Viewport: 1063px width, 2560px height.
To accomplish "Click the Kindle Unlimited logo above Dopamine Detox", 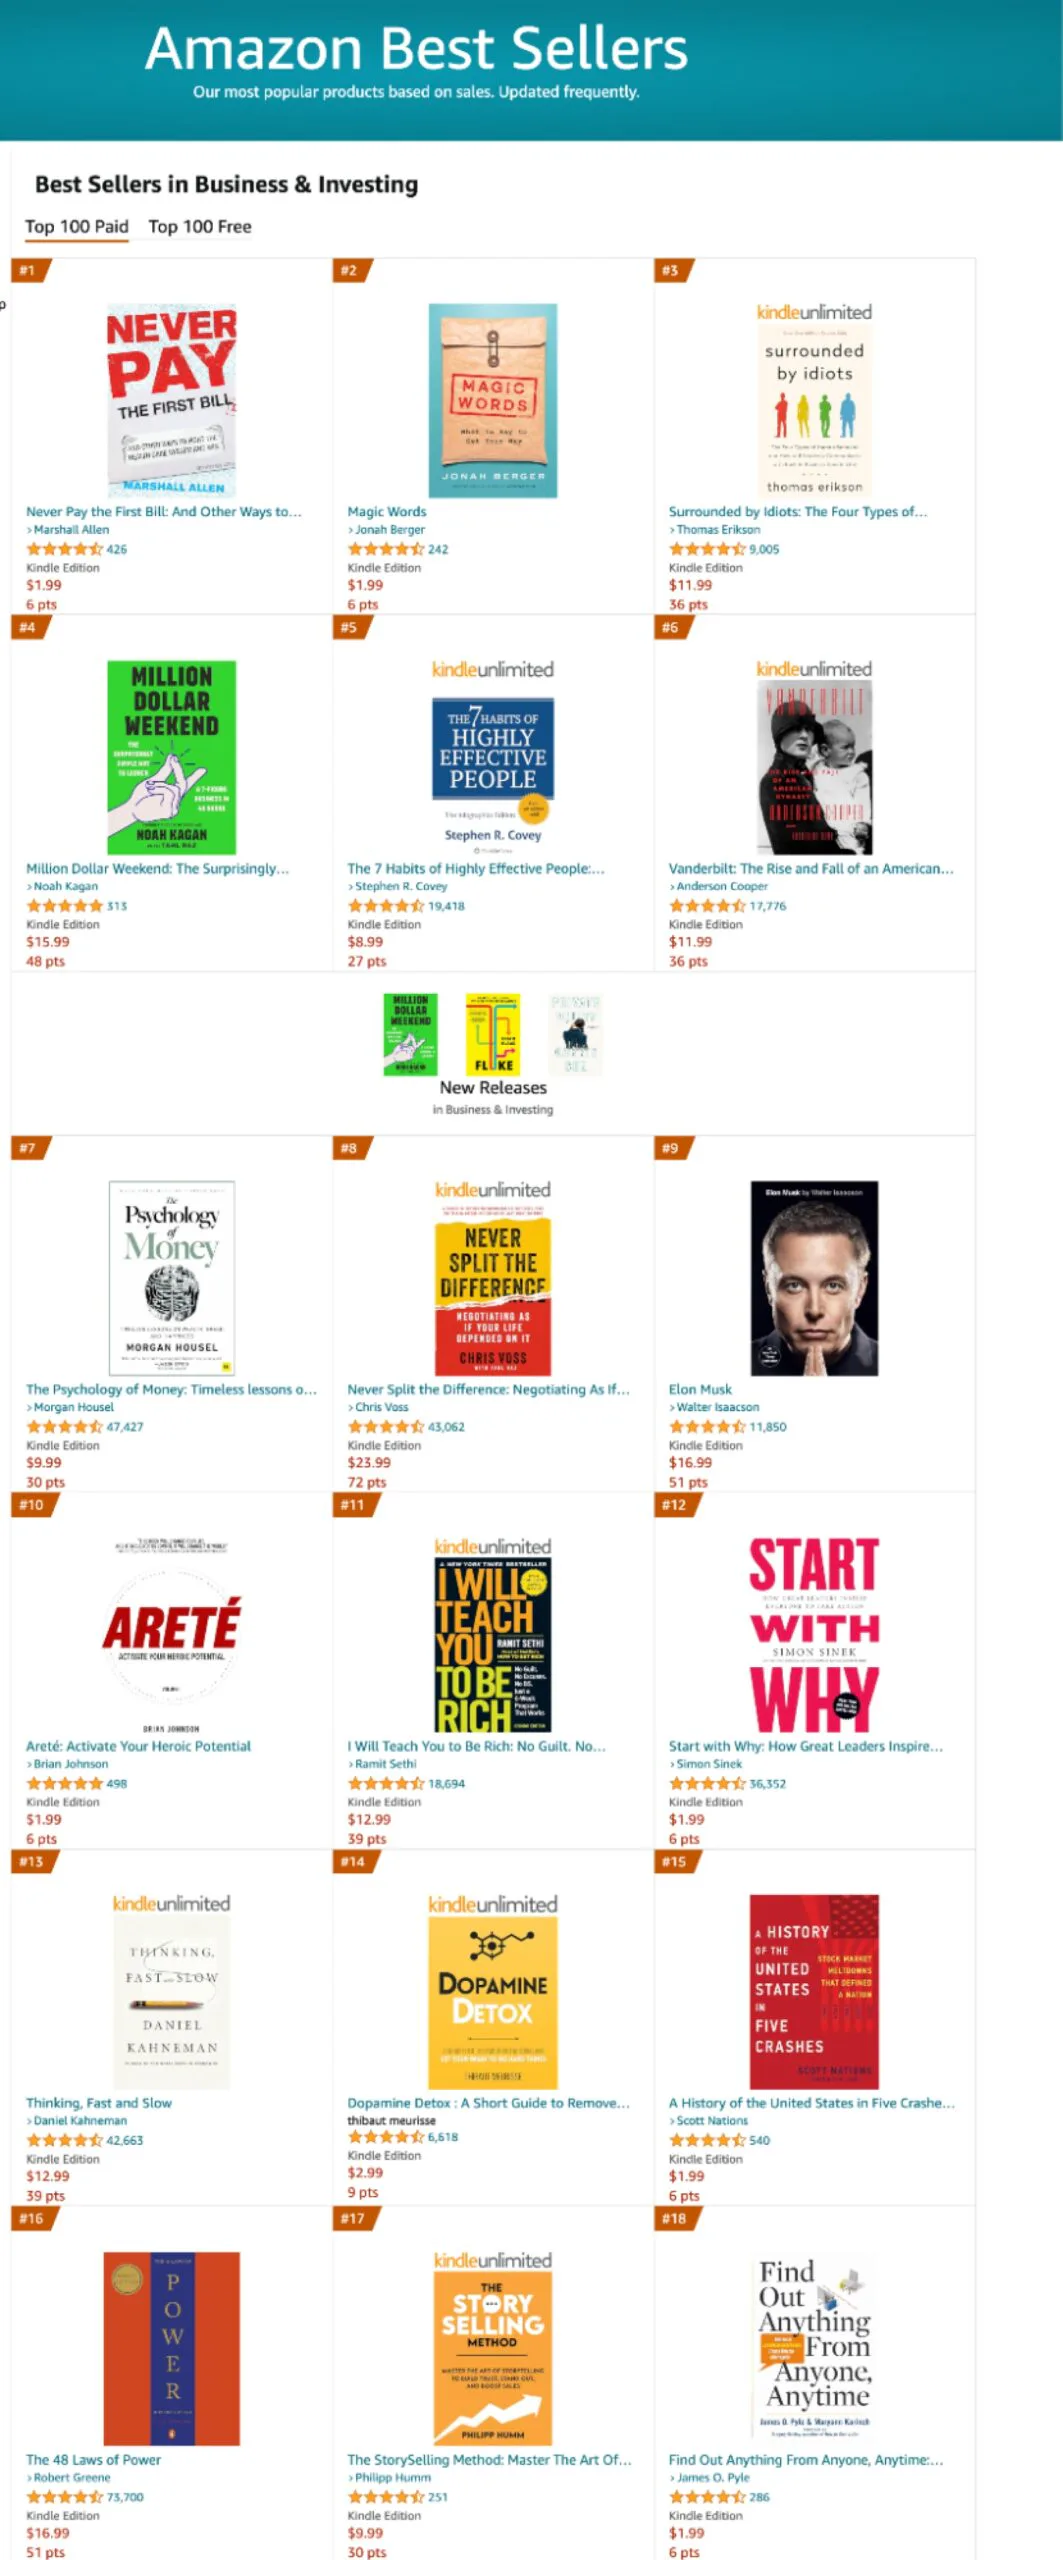I will [492, 1904].
